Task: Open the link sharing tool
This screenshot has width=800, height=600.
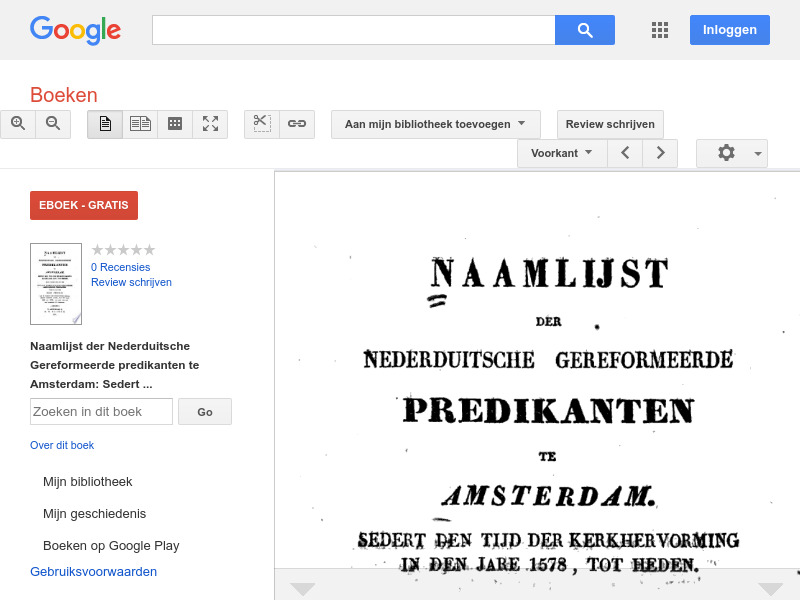Action: [296, 123]
